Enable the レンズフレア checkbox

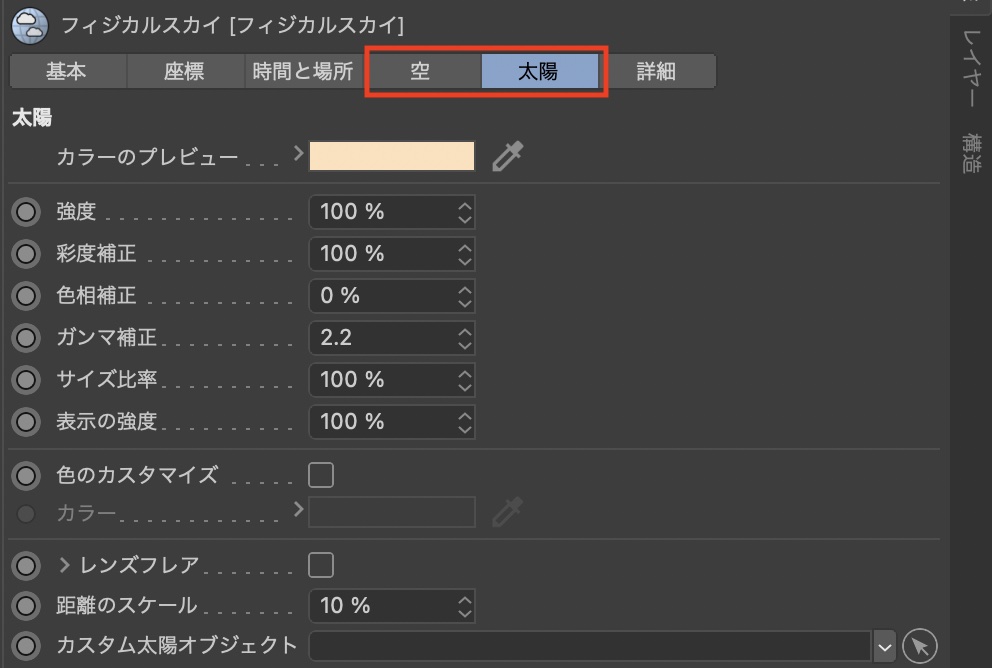point(321,565)
